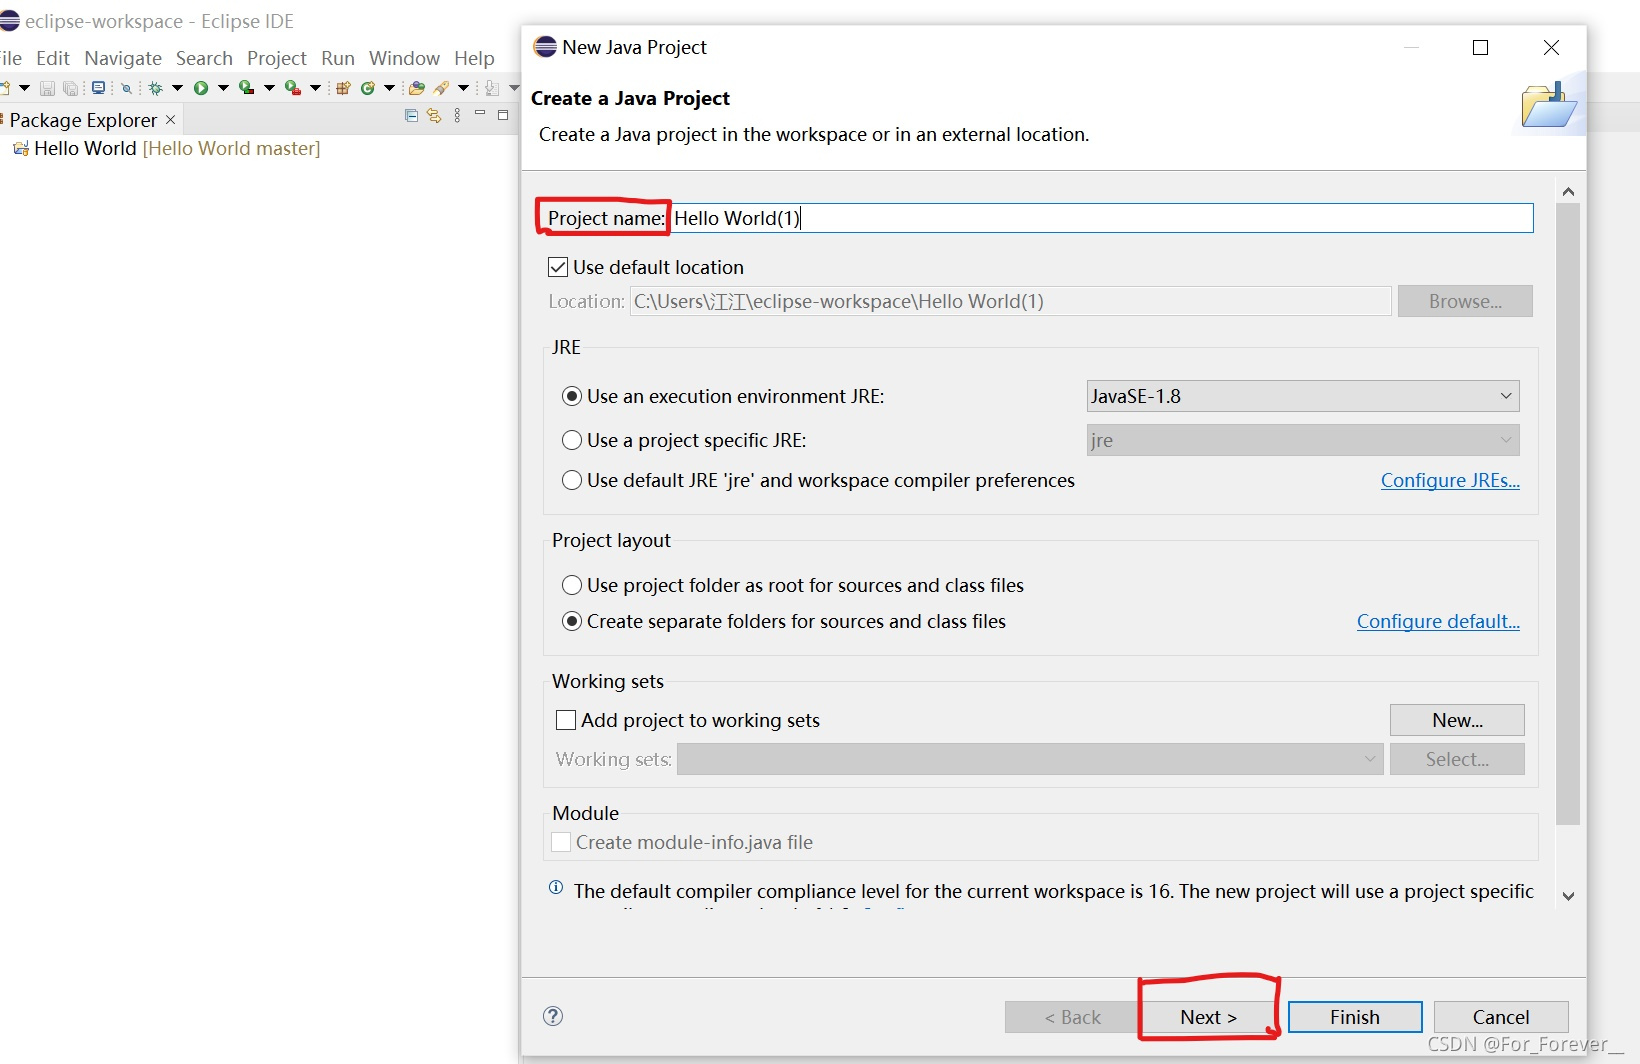Click the Search flashlight toolbar icon

441,88
